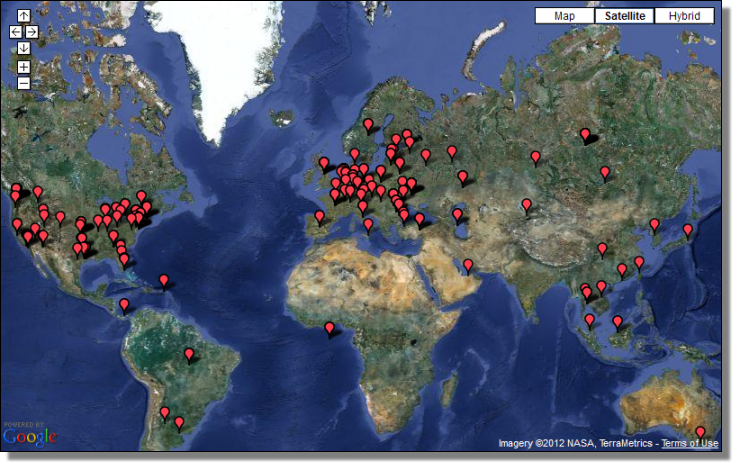Pan the map up with the arrow
This screenshot has width=732, height=462.
[x=24, y=16]
